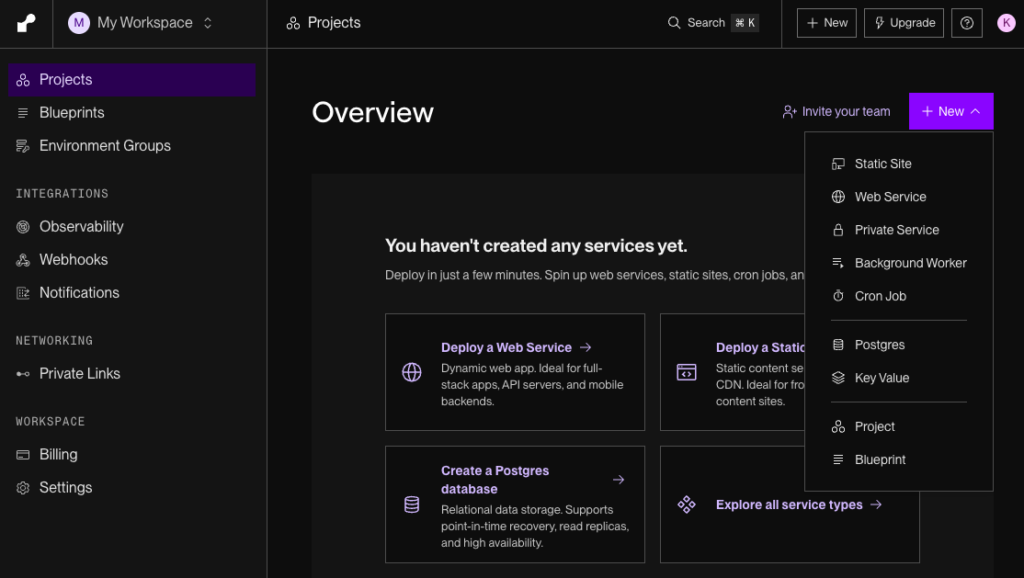Open the help question mark icon
The width and height of the screenshot is (1024, 578).
(x=966, y=23)
